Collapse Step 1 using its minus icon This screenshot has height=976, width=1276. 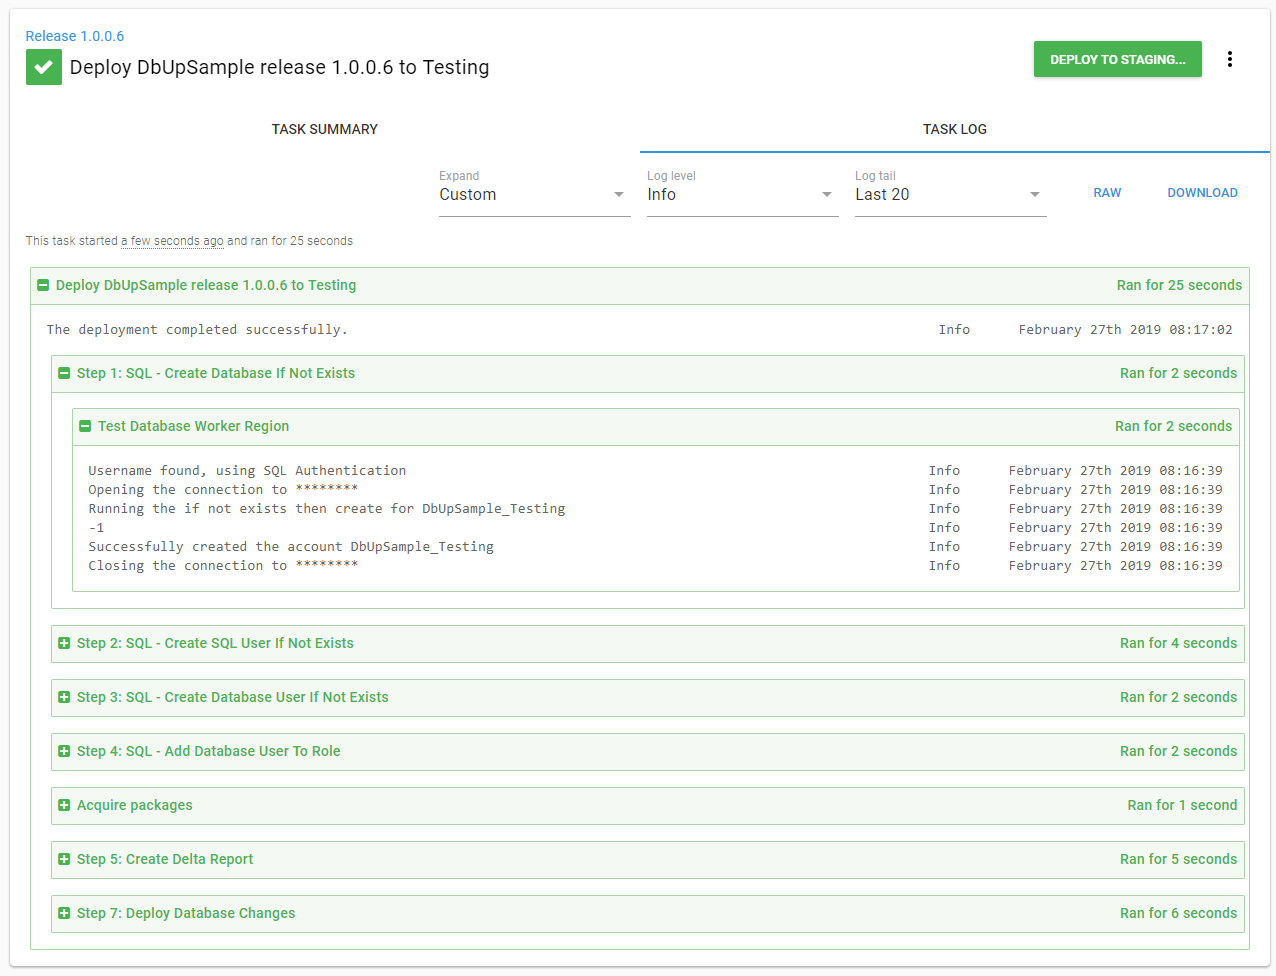point(64,374)
